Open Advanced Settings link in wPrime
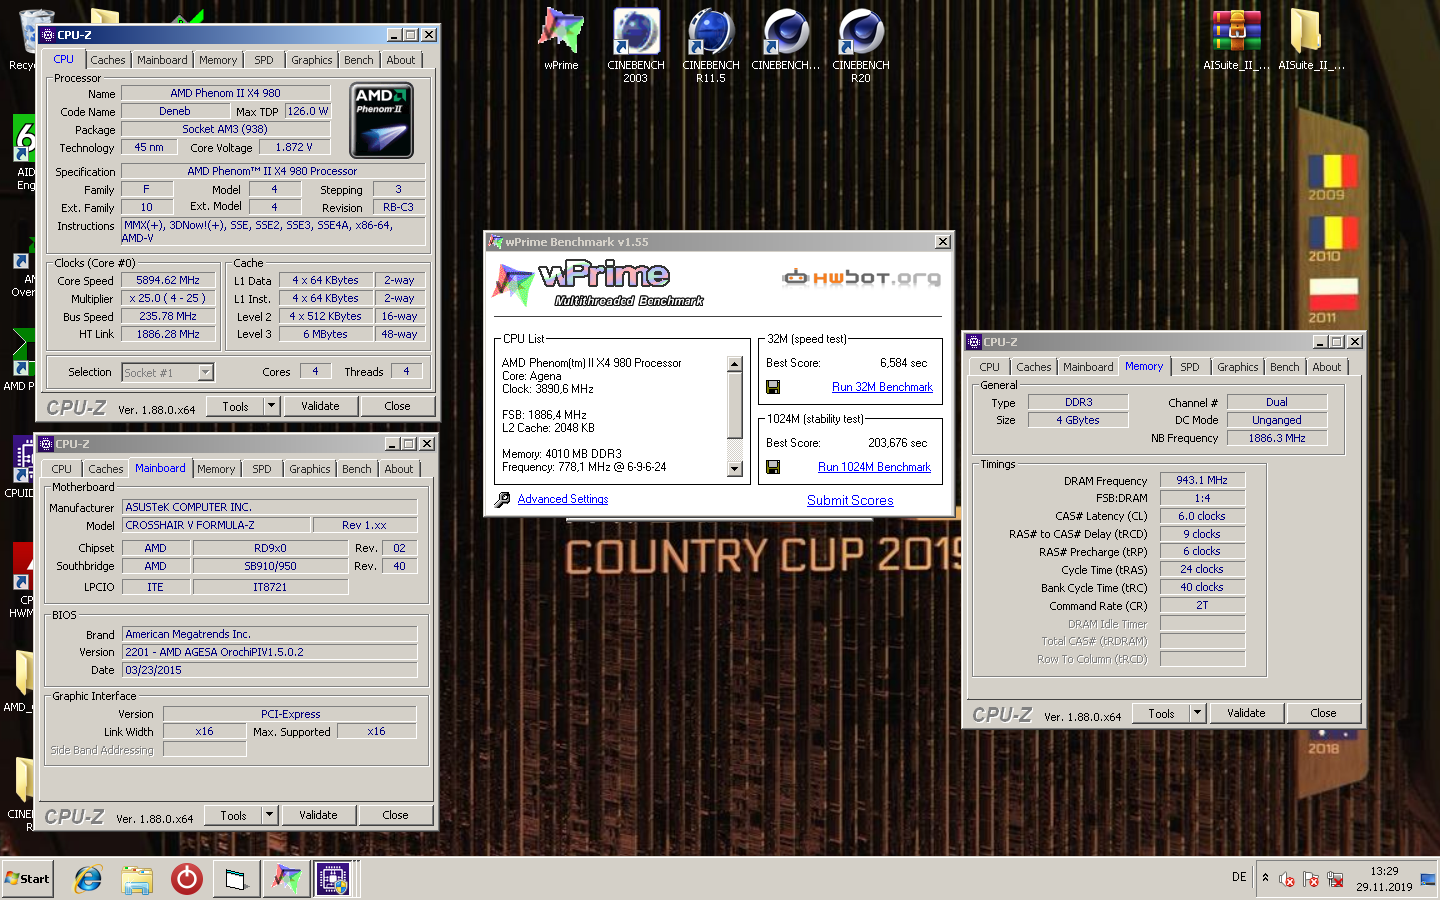This screenshot has height=900, width=1440. coord(563,499)
